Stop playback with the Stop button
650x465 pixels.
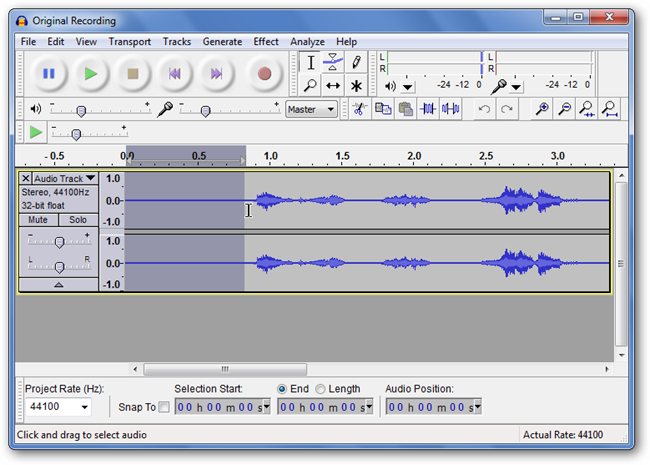[x=133, y=74]
